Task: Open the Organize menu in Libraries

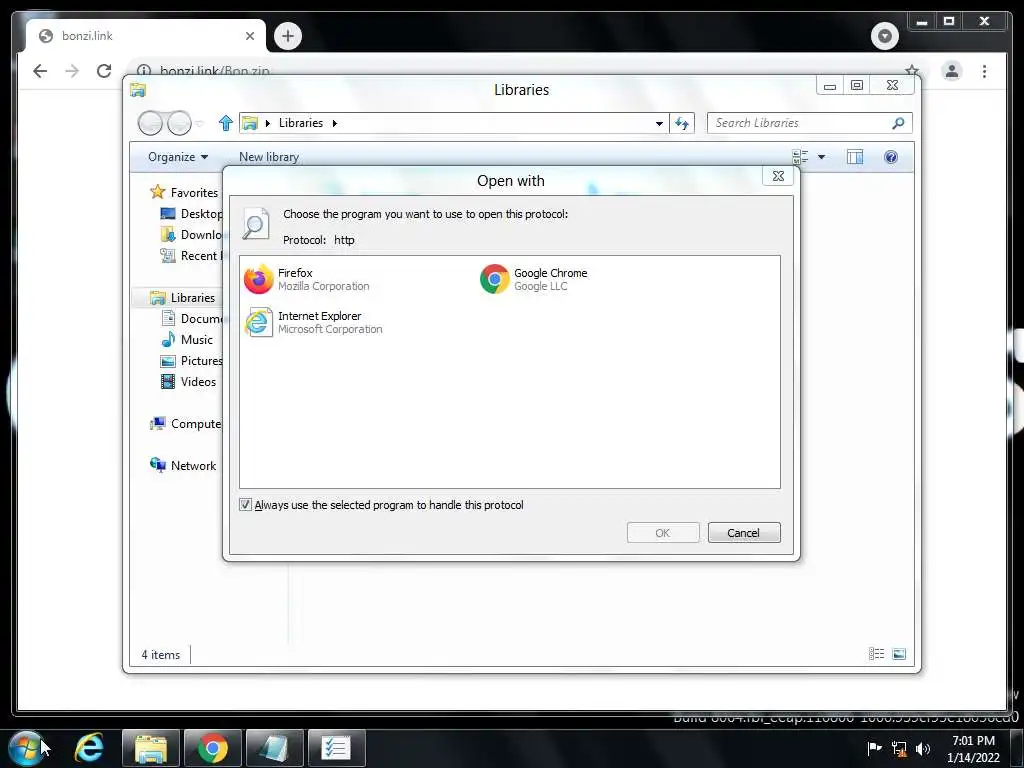Action: 178,157
